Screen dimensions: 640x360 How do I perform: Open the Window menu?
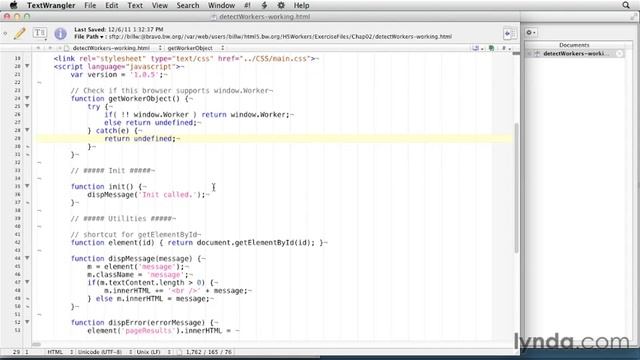221,5
